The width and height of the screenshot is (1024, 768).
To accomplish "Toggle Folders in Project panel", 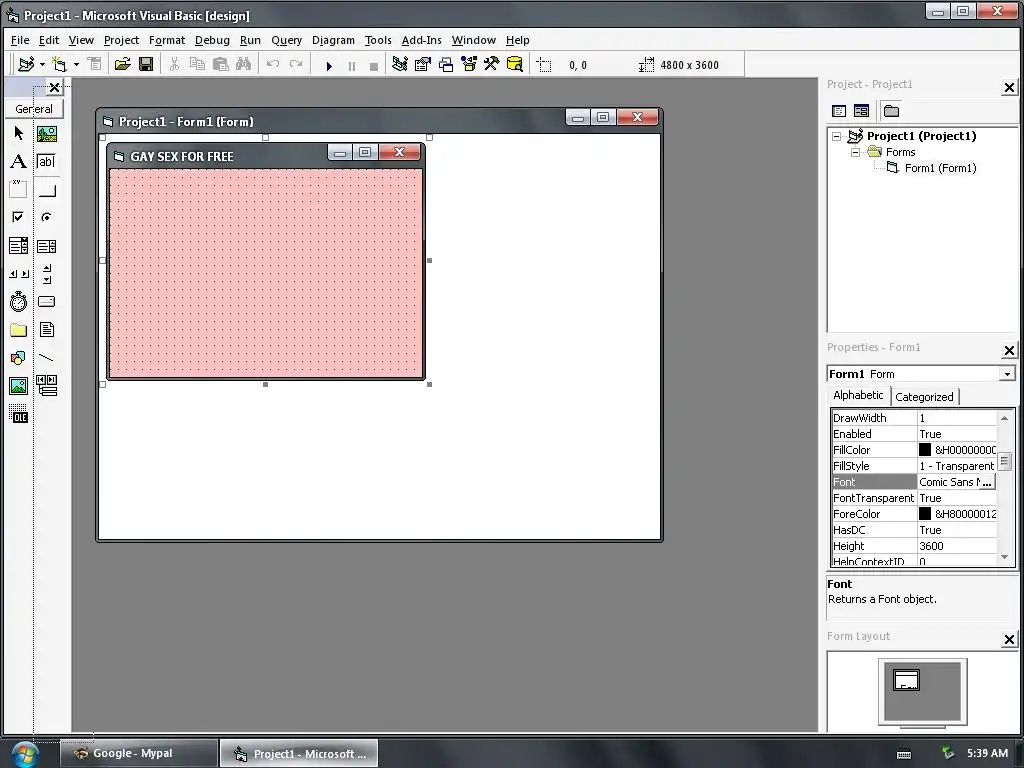I will [891, 111].
